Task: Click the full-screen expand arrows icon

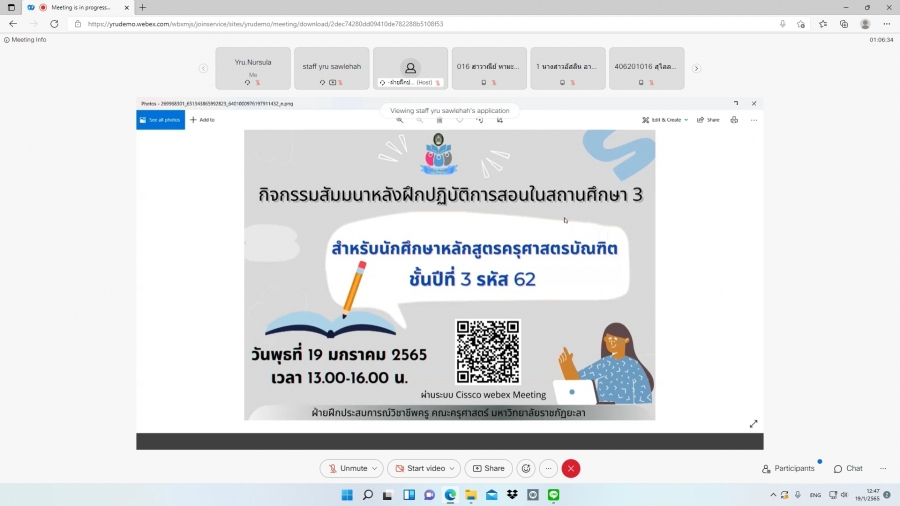Action: coord(753,424)
